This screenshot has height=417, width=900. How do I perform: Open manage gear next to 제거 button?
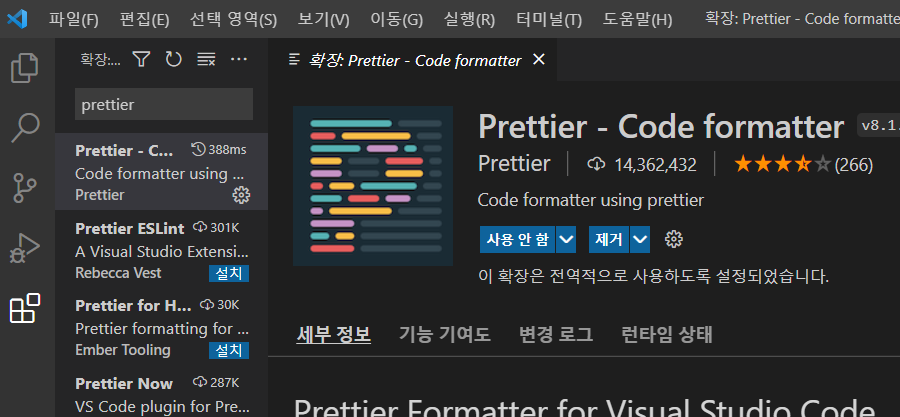click(x=673, y=239)
